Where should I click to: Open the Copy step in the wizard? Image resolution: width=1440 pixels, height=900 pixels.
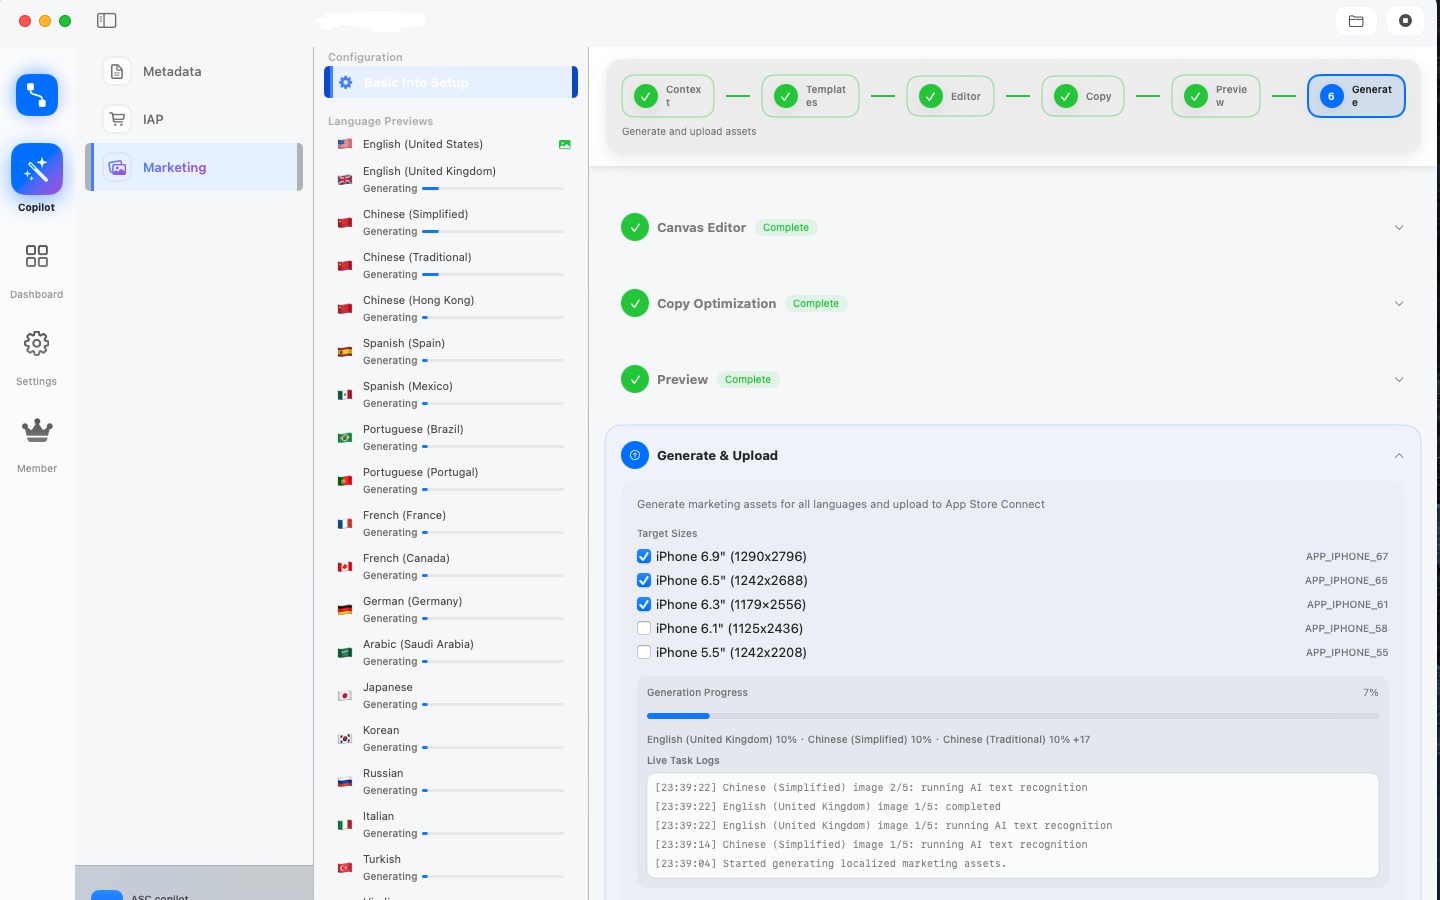tap(1083, 96)
